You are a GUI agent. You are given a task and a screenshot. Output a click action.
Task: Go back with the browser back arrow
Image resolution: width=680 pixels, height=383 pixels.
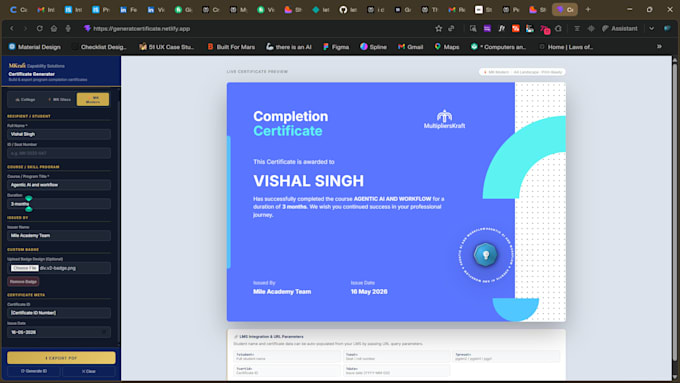point(12,29)
